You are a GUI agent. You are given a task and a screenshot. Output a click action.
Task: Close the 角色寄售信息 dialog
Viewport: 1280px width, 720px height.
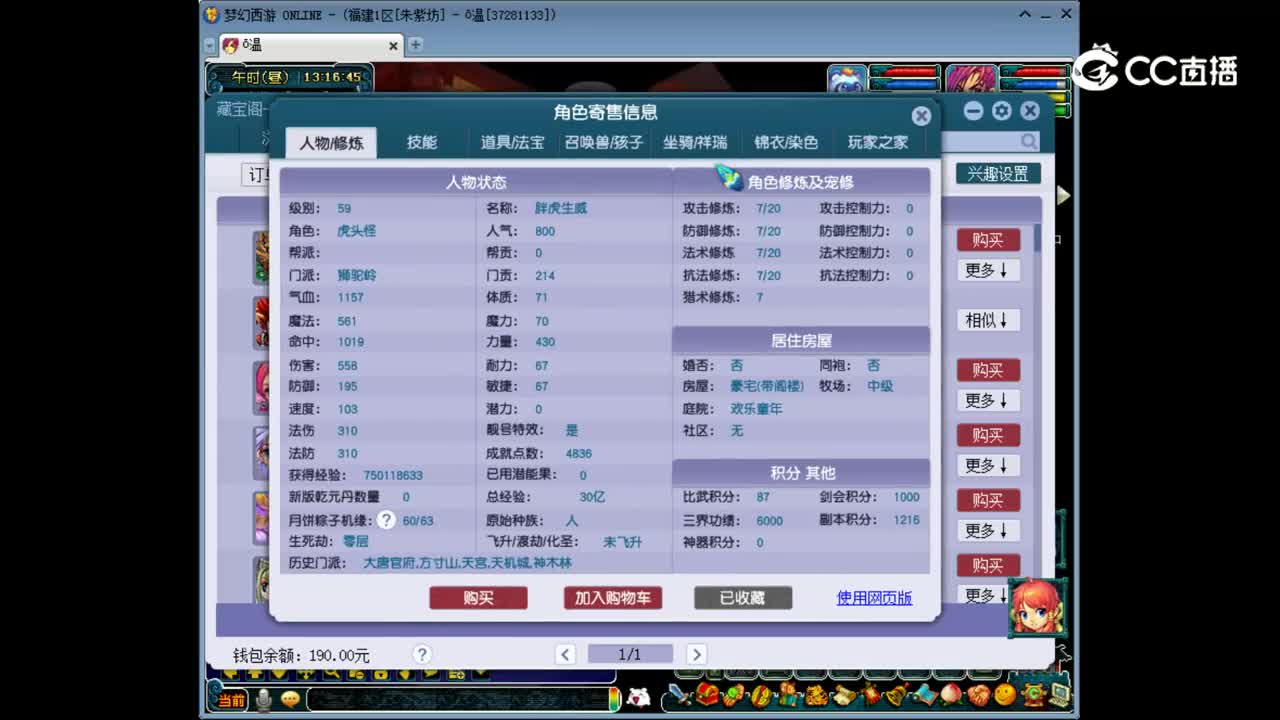pos(921,116)
